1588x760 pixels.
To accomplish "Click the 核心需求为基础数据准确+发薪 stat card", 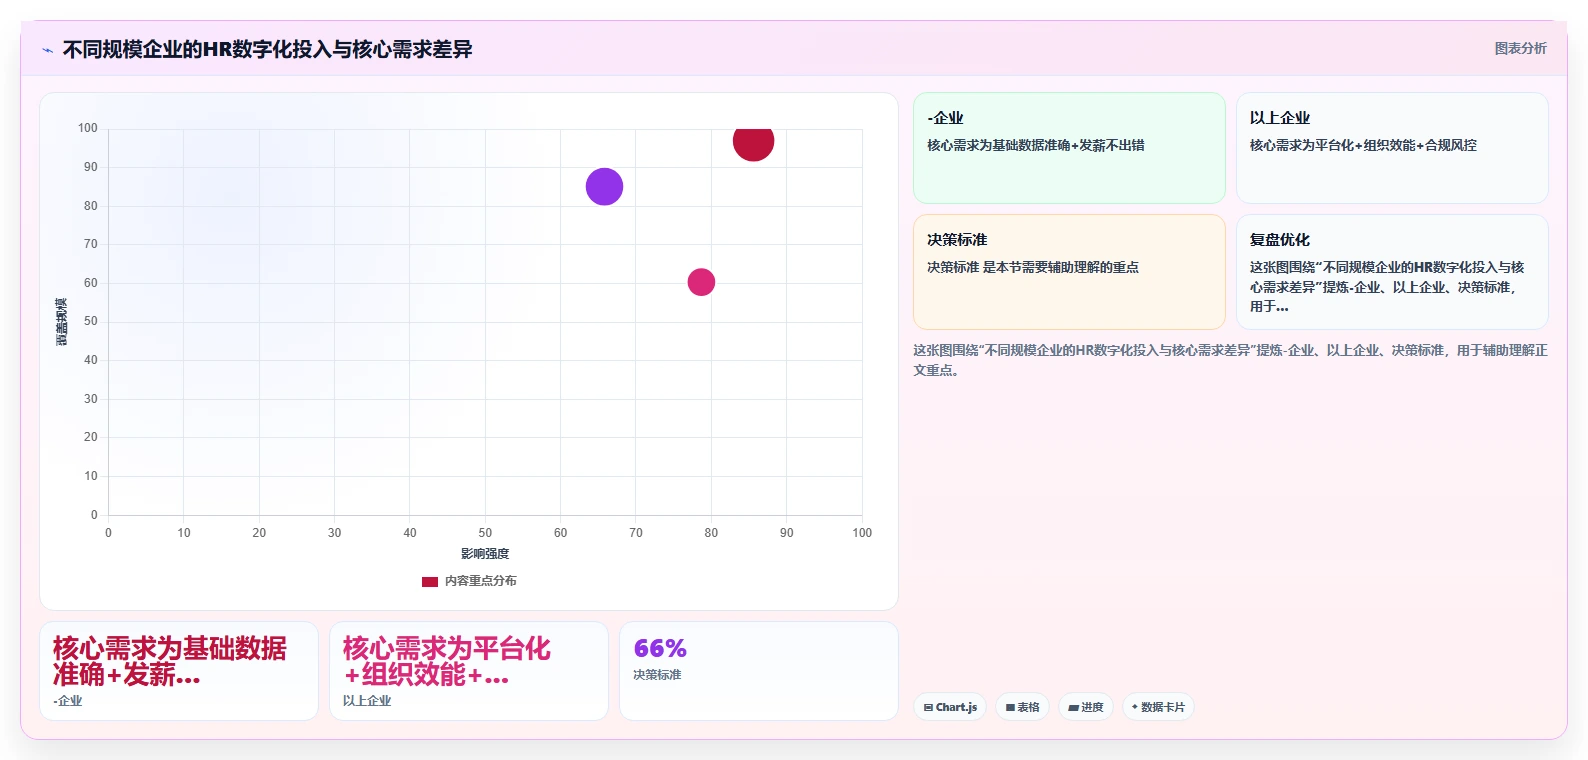I will click(x=179, y=671).
